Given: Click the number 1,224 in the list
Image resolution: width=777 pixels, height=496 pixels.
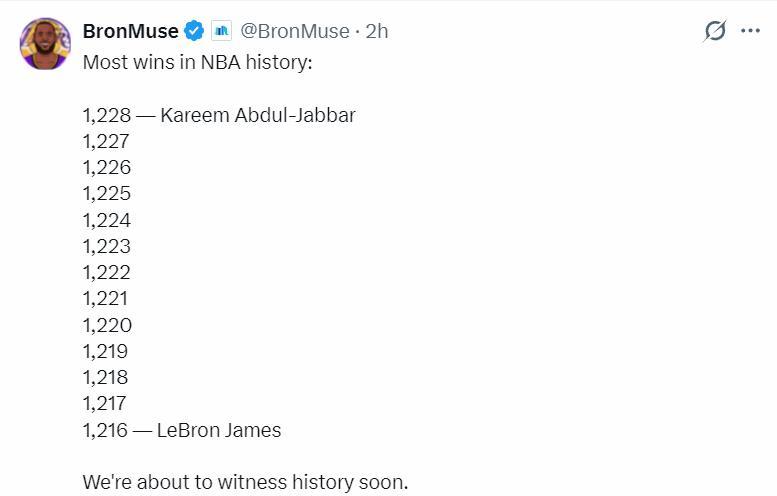Looking at the screenshot, I should click(106, 220).
